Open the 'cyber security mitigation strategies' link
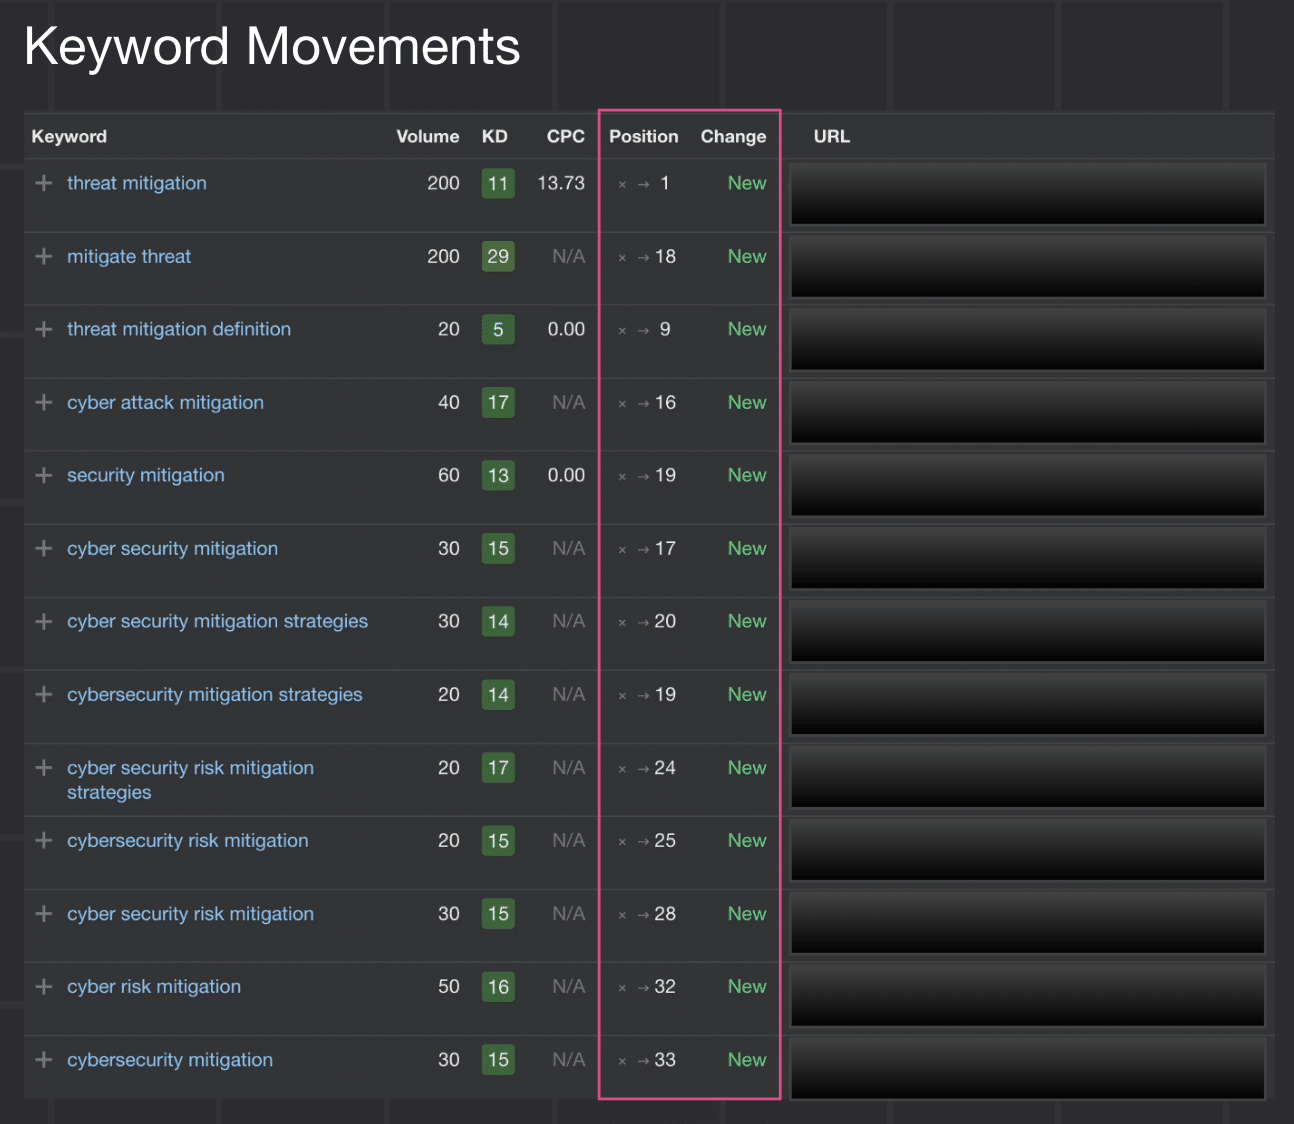Screen dimensions: 1294x1124 pos(217,621)
